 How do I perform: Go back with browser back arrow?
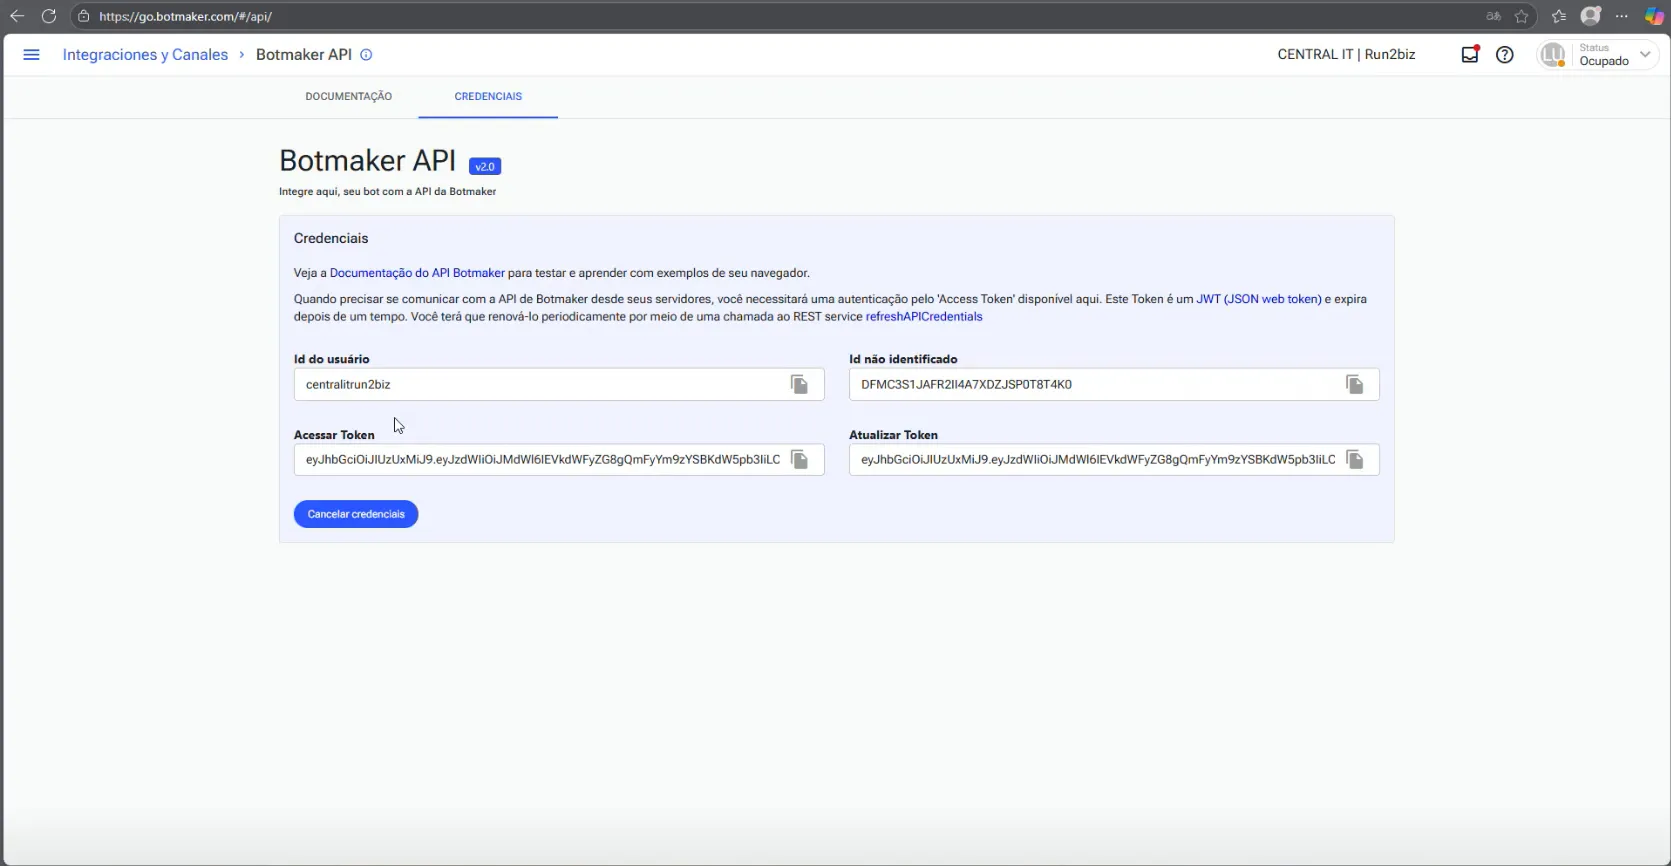[16, 16]
